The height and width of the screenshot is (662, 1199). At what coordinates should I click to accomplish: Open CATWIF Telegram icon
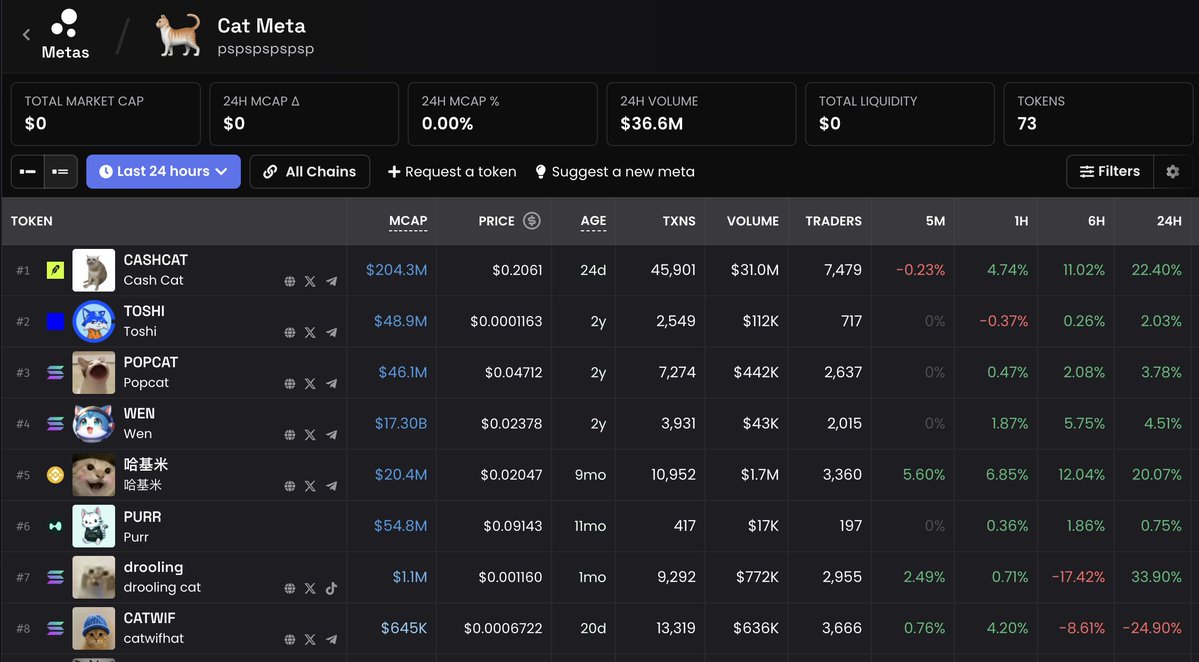tap(331, 640)
